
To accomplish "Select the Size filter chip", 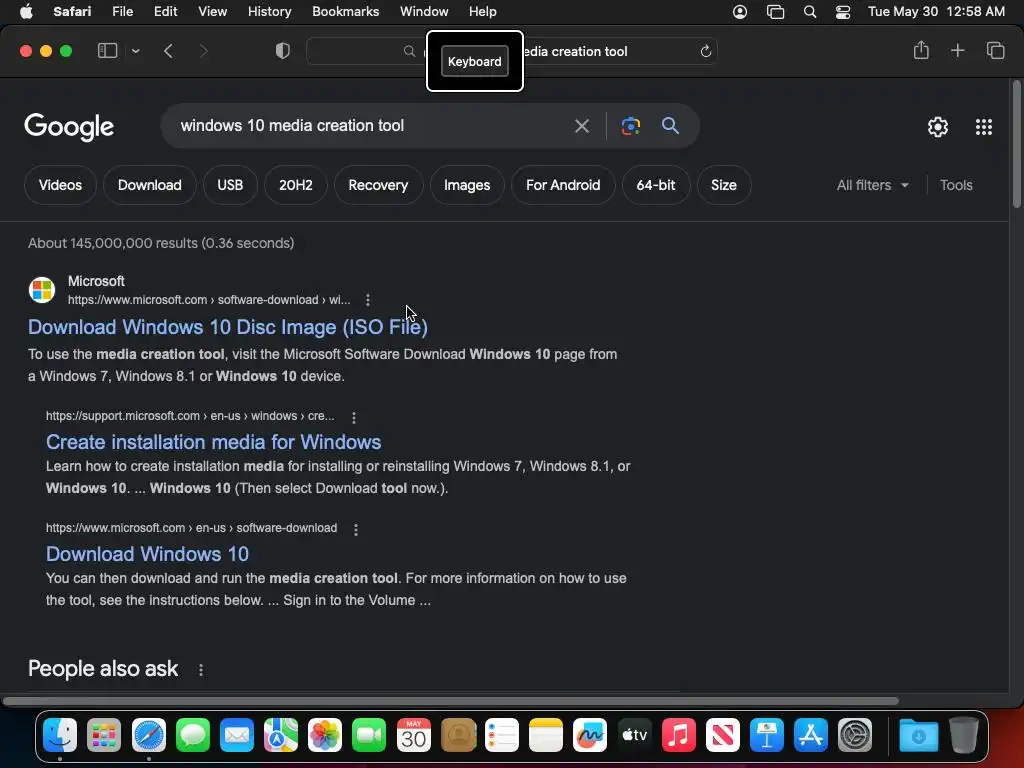I will [x=724, y=185].
